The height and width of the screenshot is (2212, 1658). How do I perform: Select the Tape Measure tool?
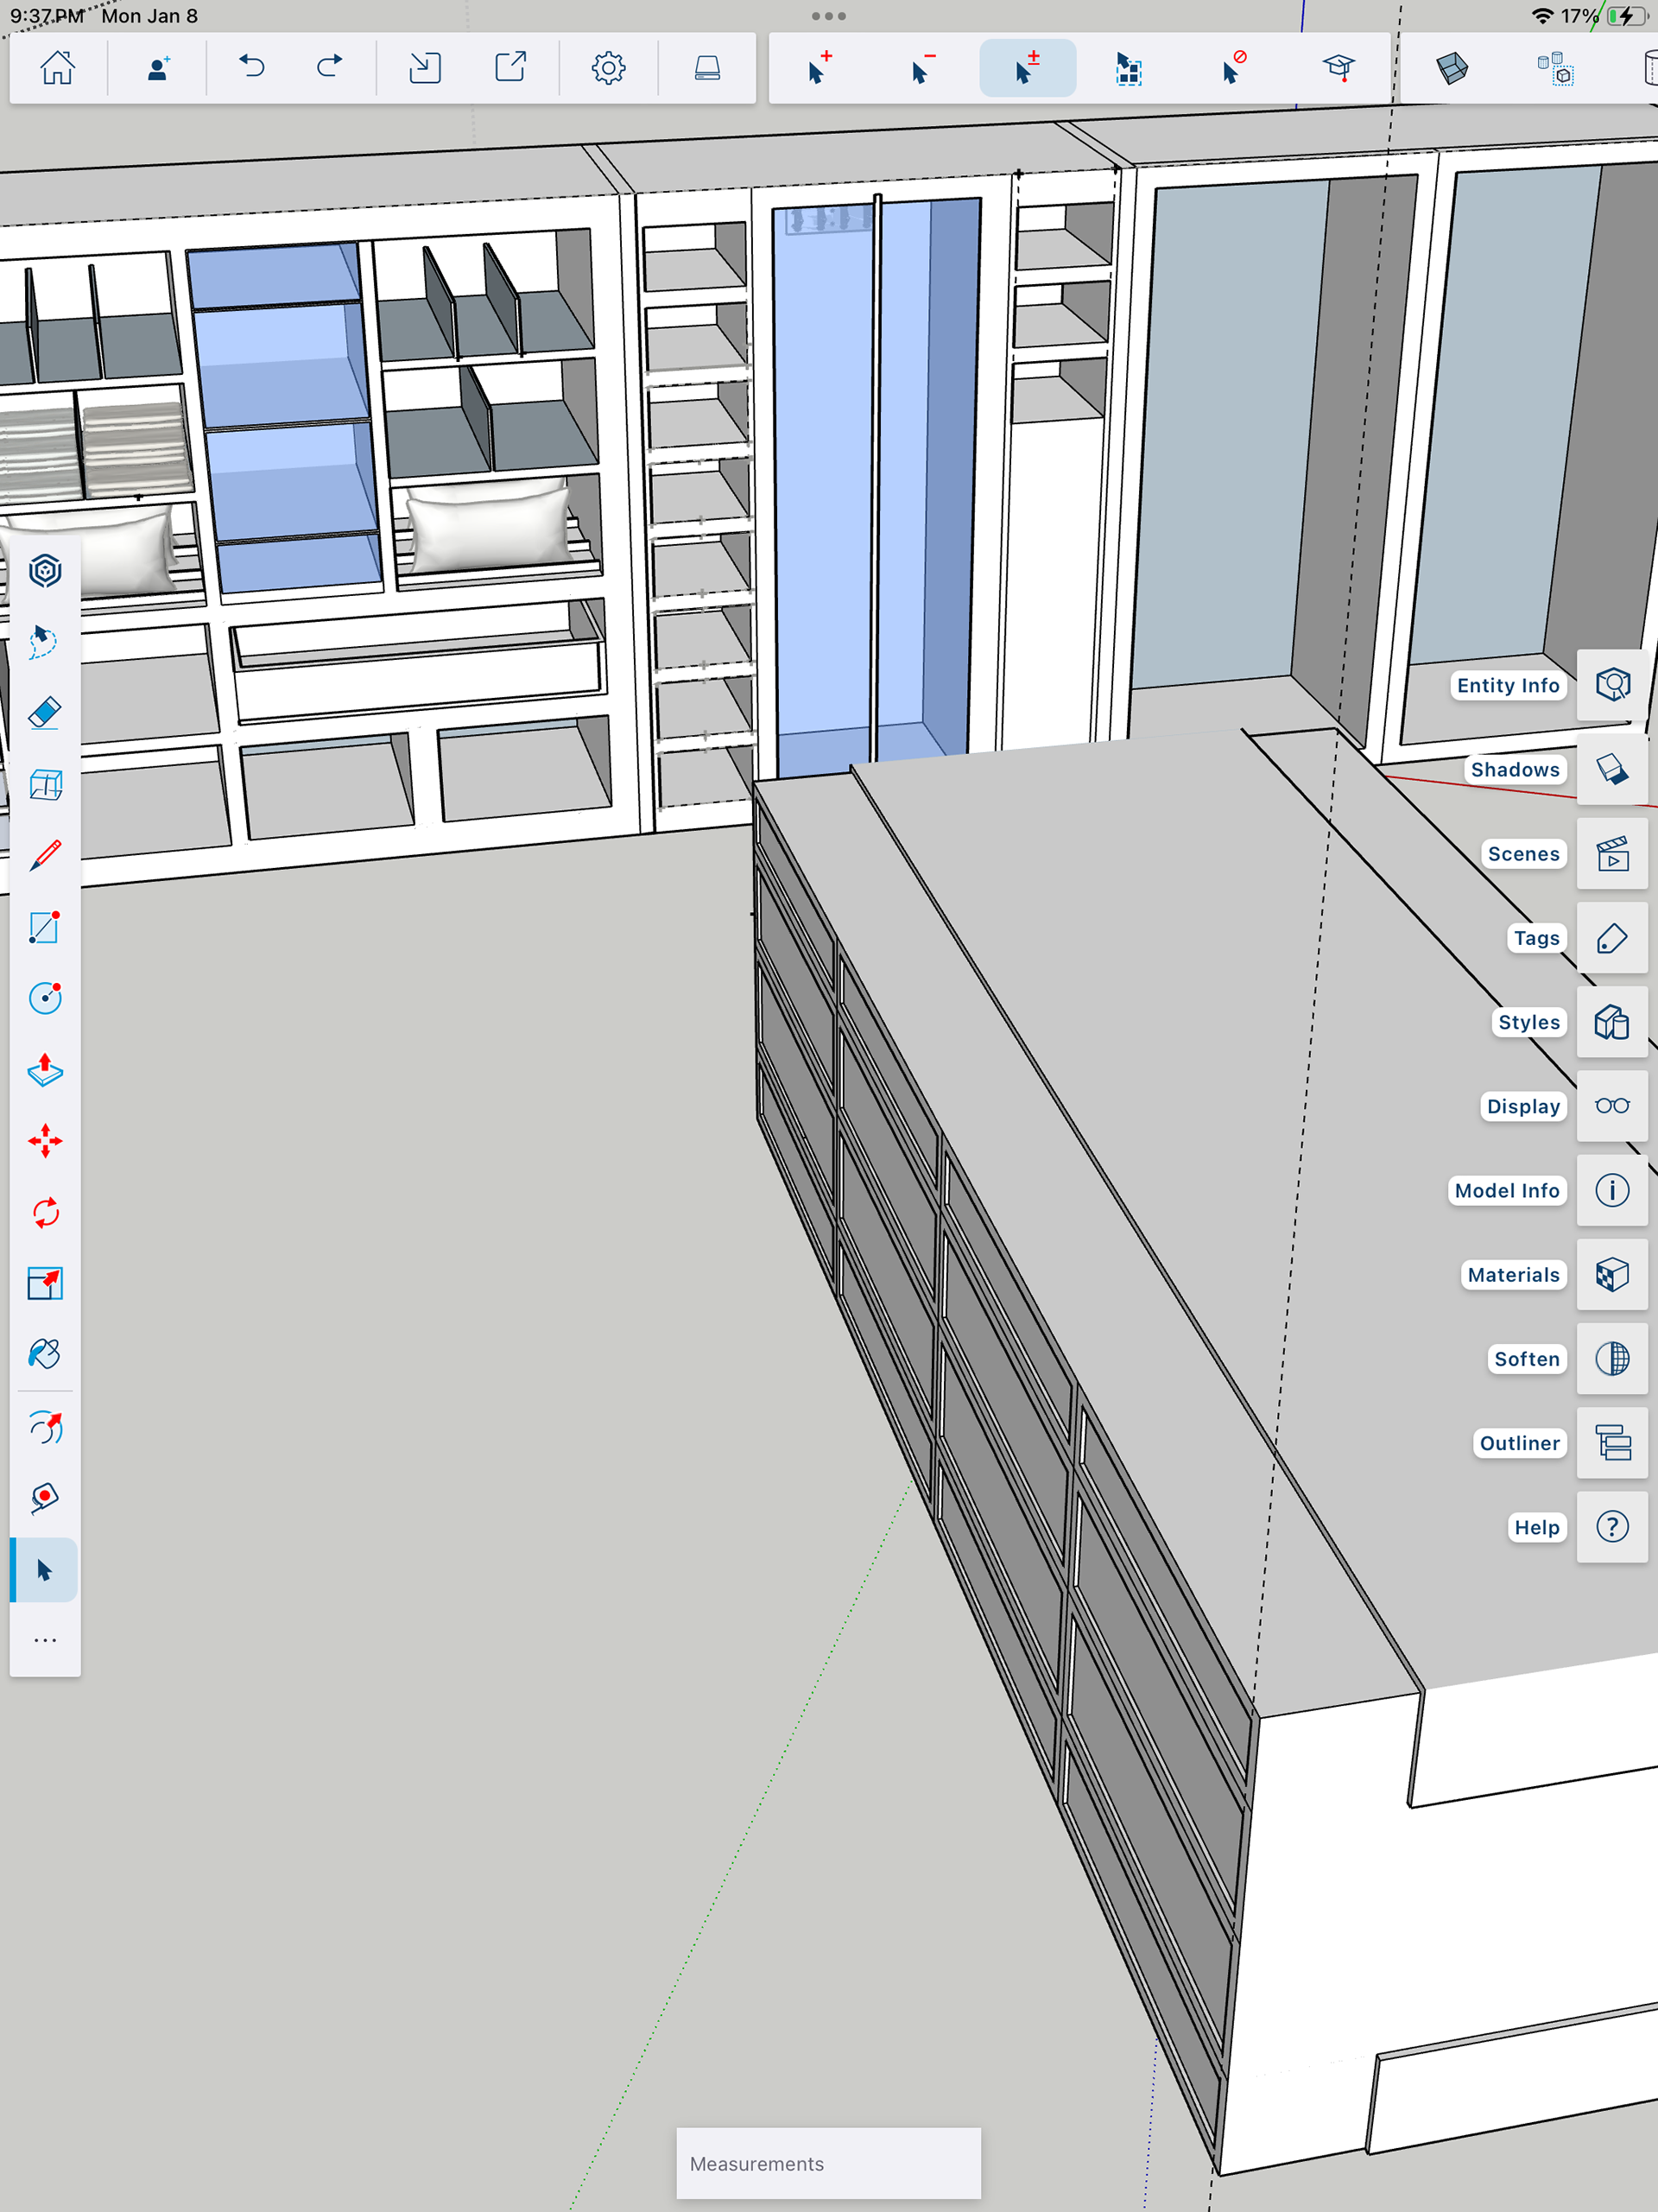pyautogui.click(x=45, y=1498)
